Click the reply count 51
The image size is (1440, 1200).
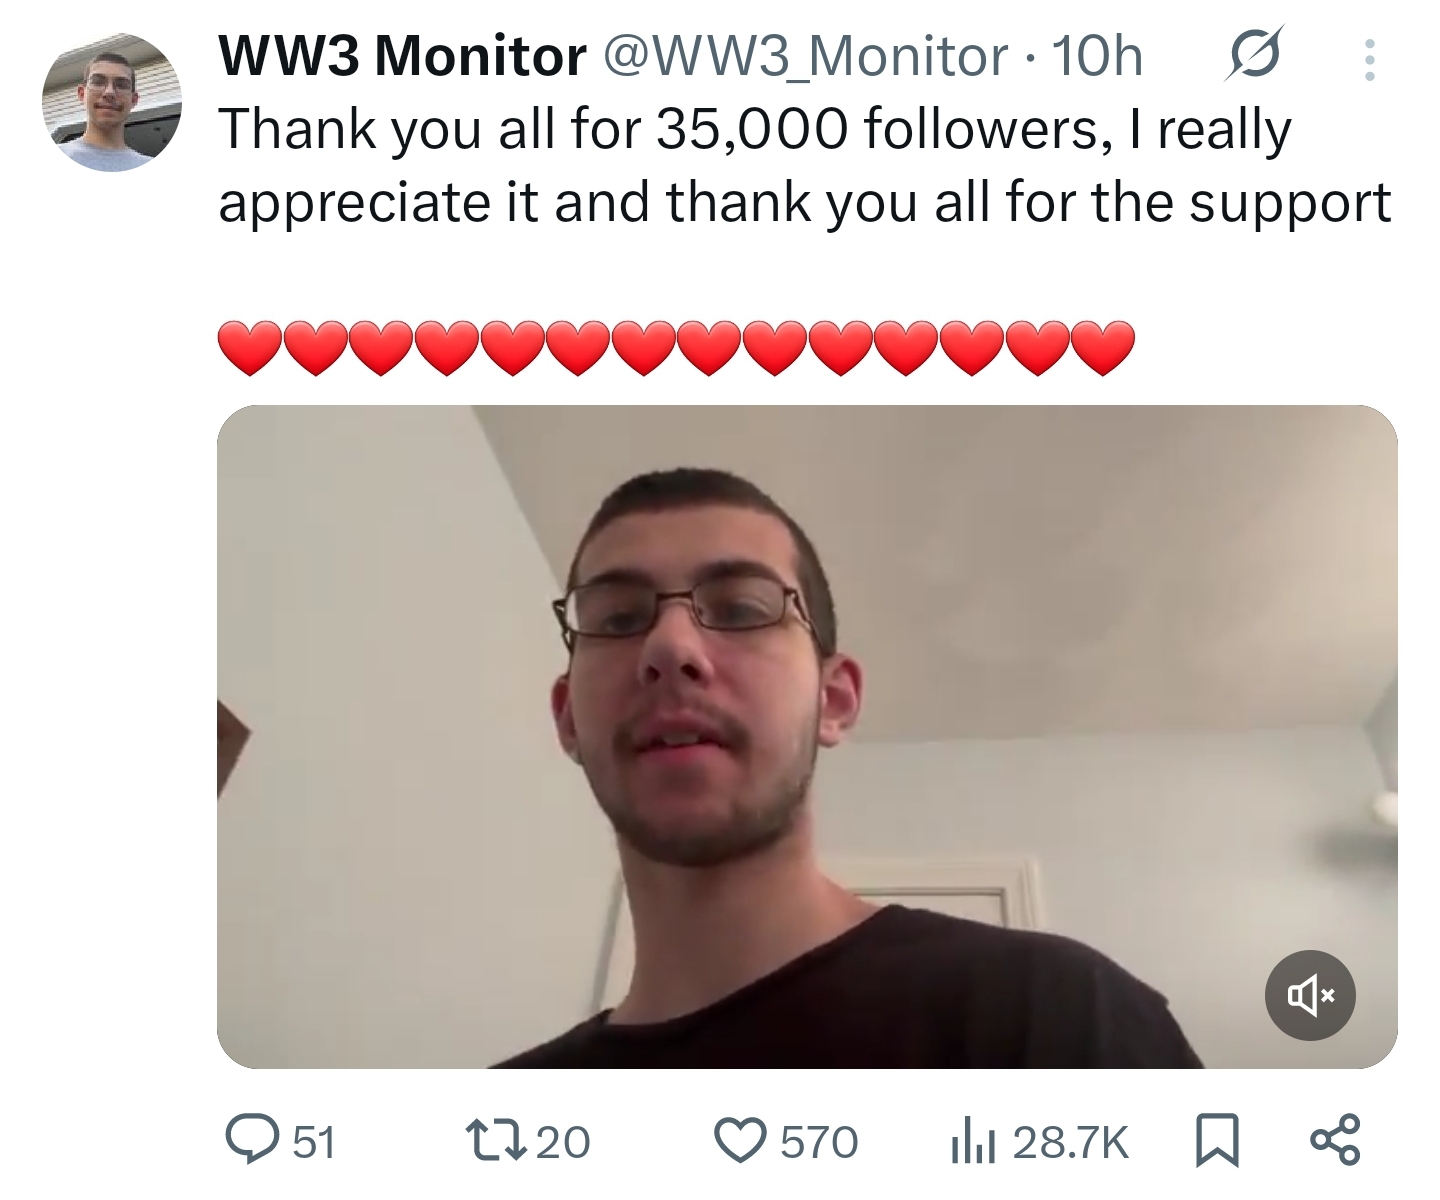pyautogui.click(x=314, y=1142)
